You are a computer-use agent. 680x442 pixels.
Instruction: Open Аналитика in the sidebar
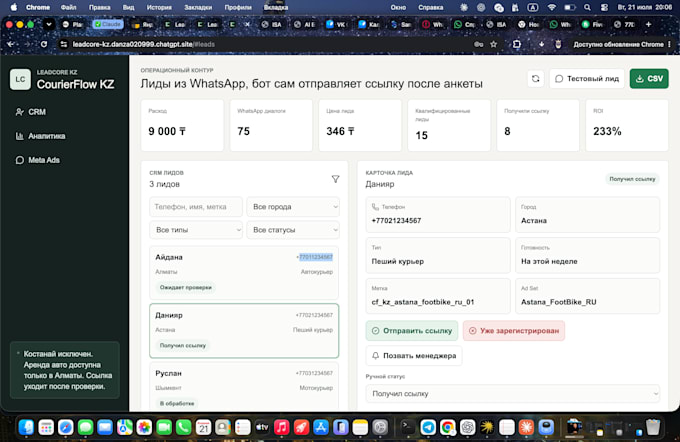(40, 136)
